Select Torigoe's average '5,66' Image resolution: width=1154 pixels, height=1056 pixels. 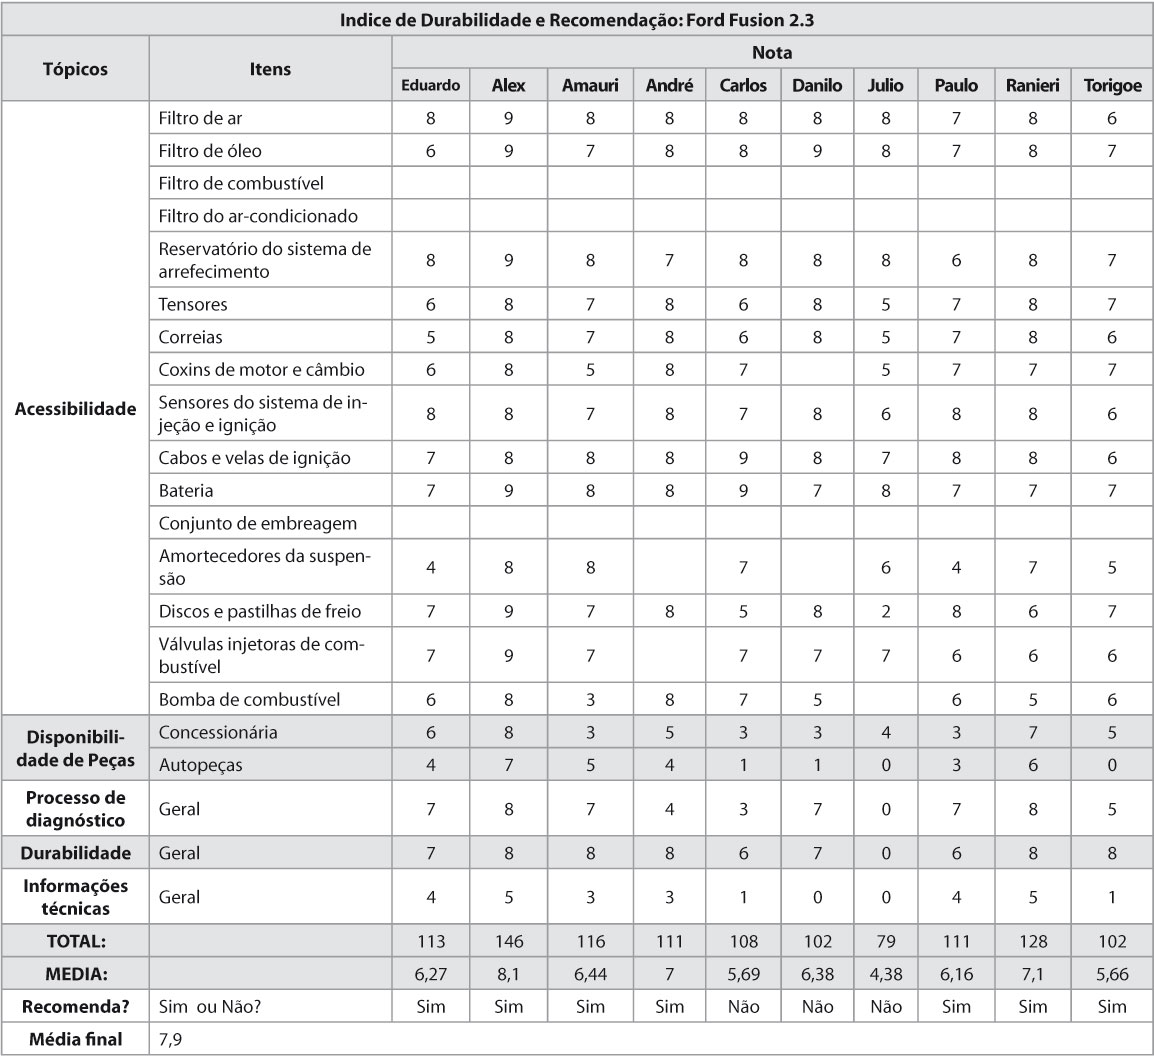coord(1112,974)
